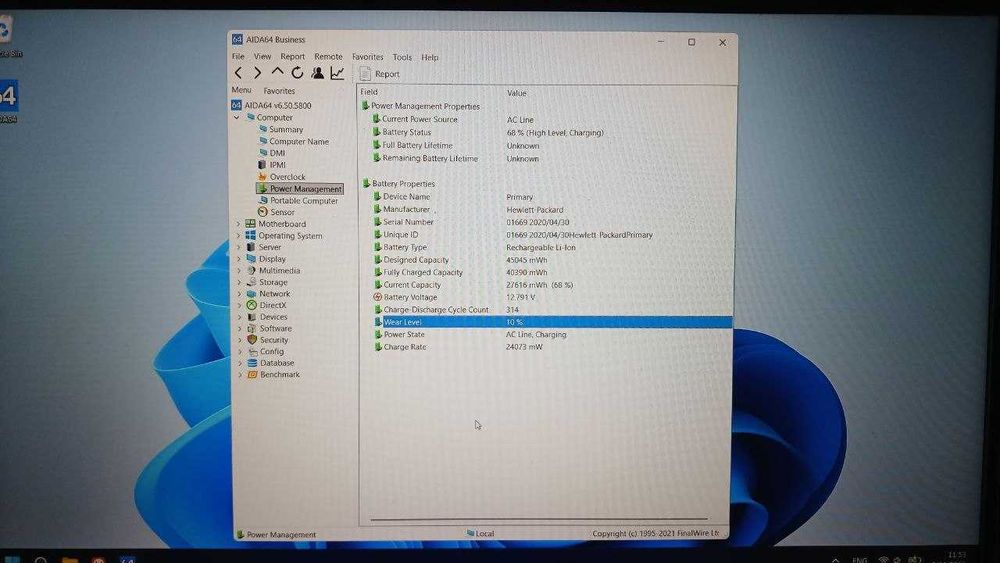Select the Remaining Battery Lifetime row
1000x563 pixels.
coord(456,158)
